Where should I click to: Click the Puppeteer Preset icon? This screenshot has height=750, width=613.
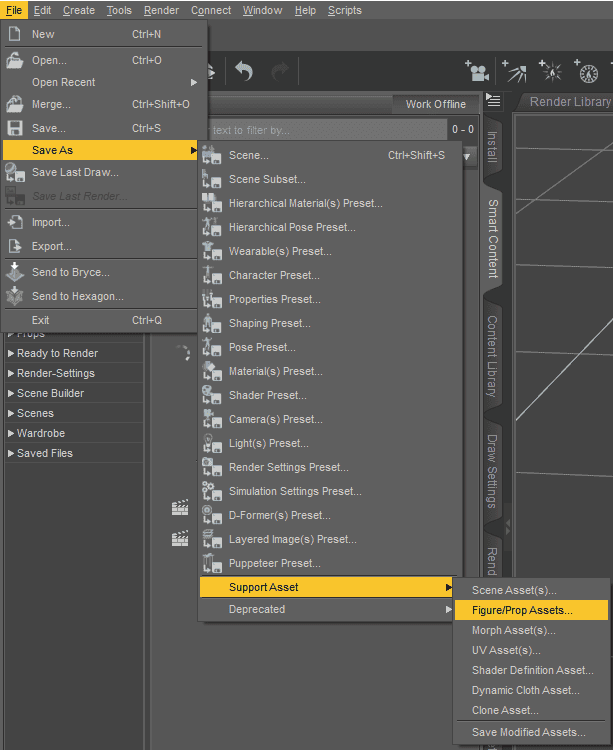tap(211, 563)
